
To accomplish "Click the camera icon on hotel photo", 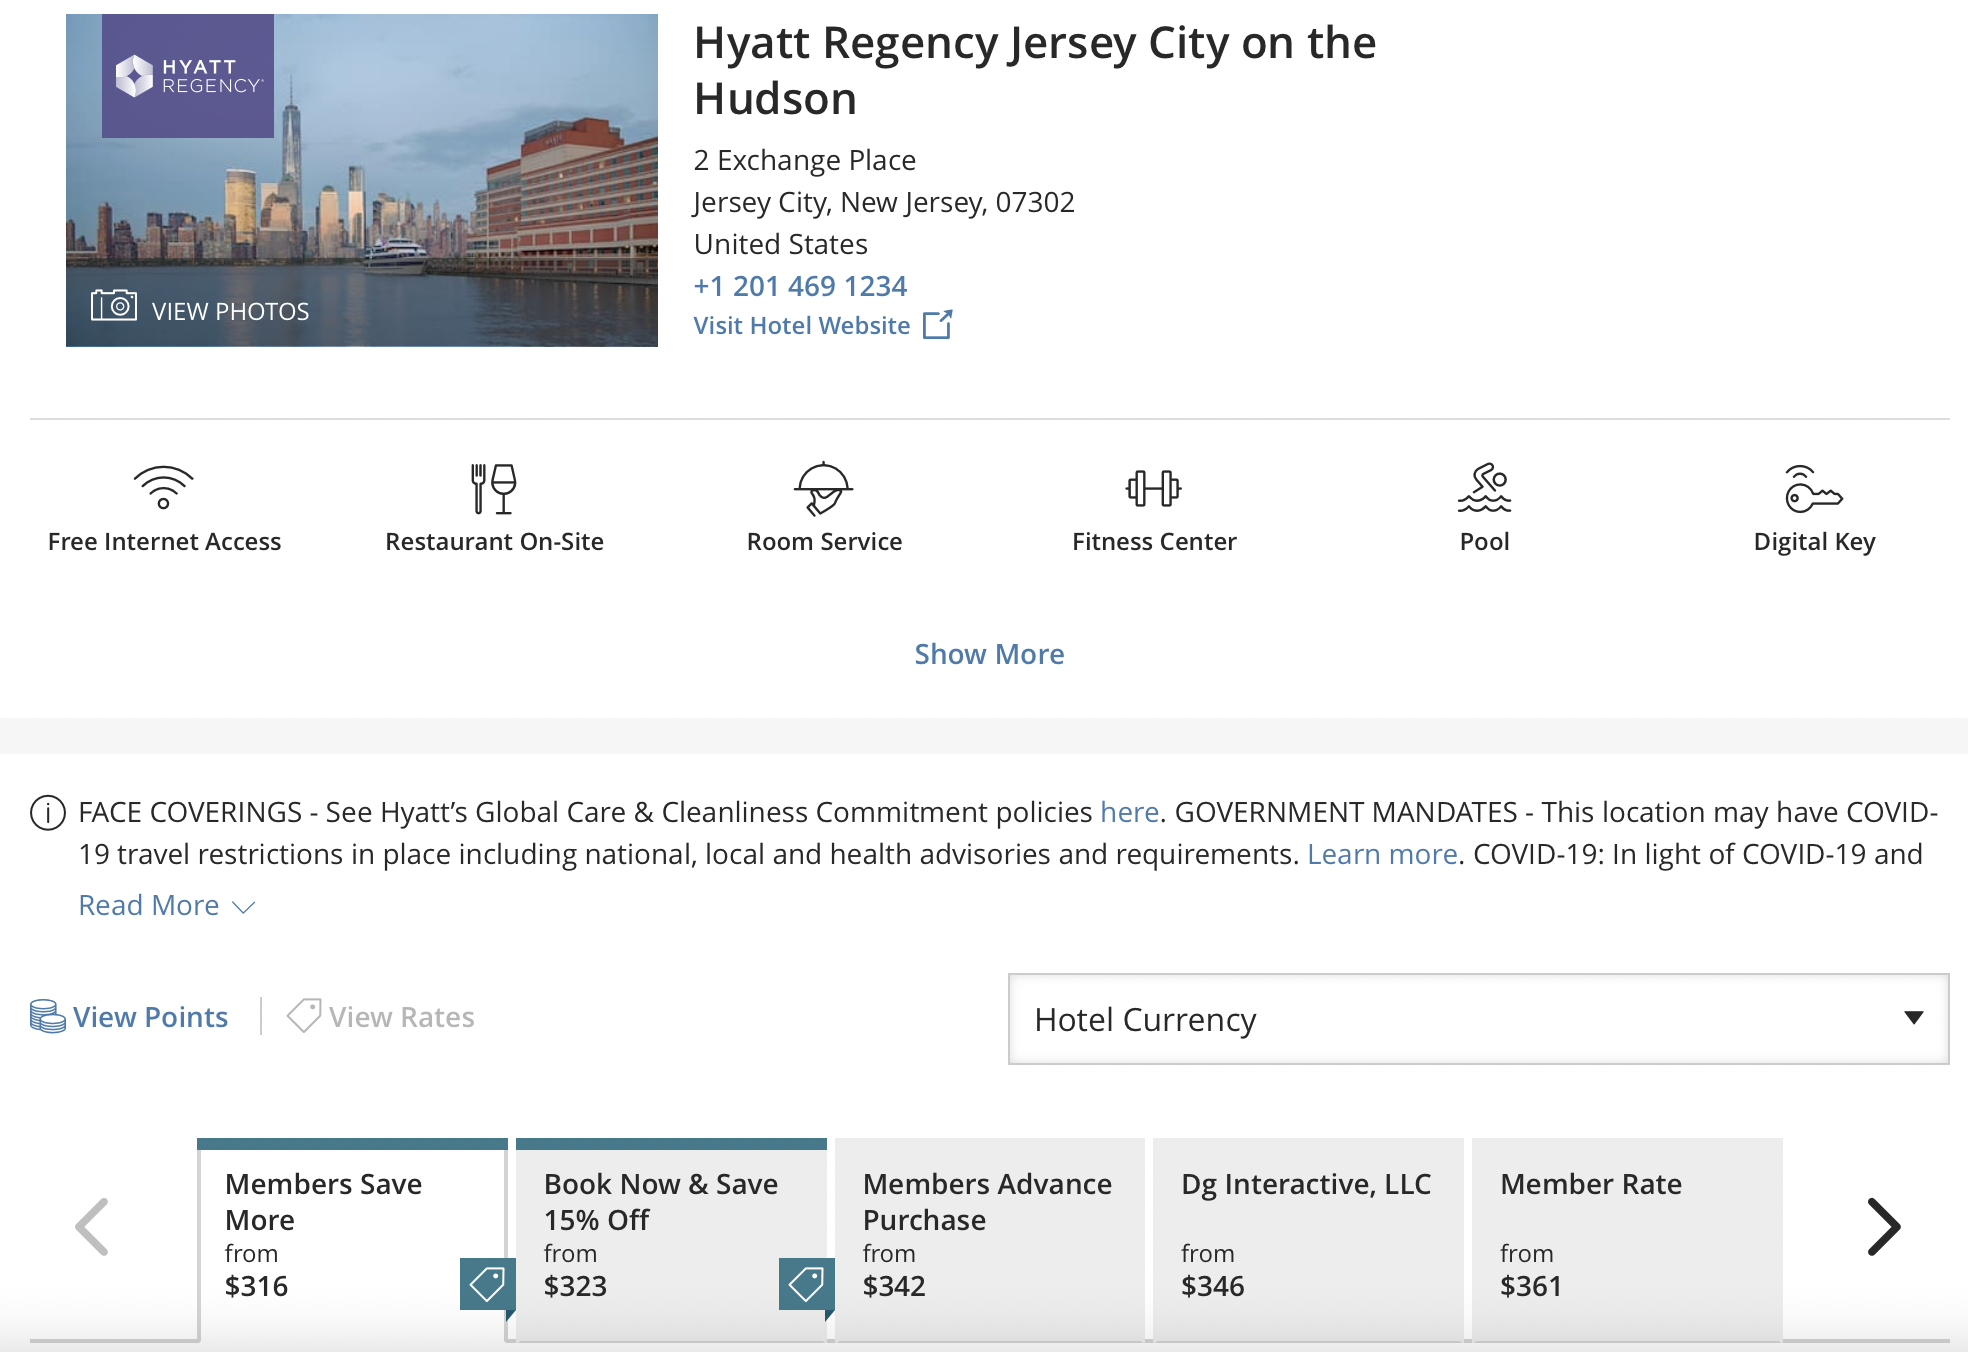I will [114, 305].
